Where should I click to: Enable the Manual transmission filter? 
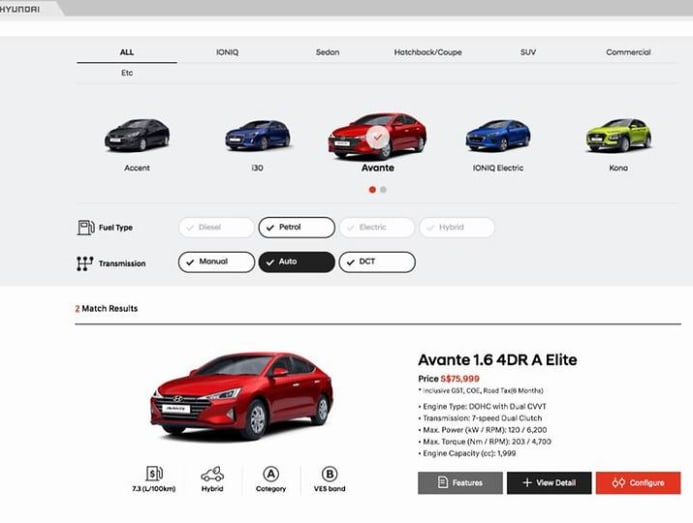216,262
